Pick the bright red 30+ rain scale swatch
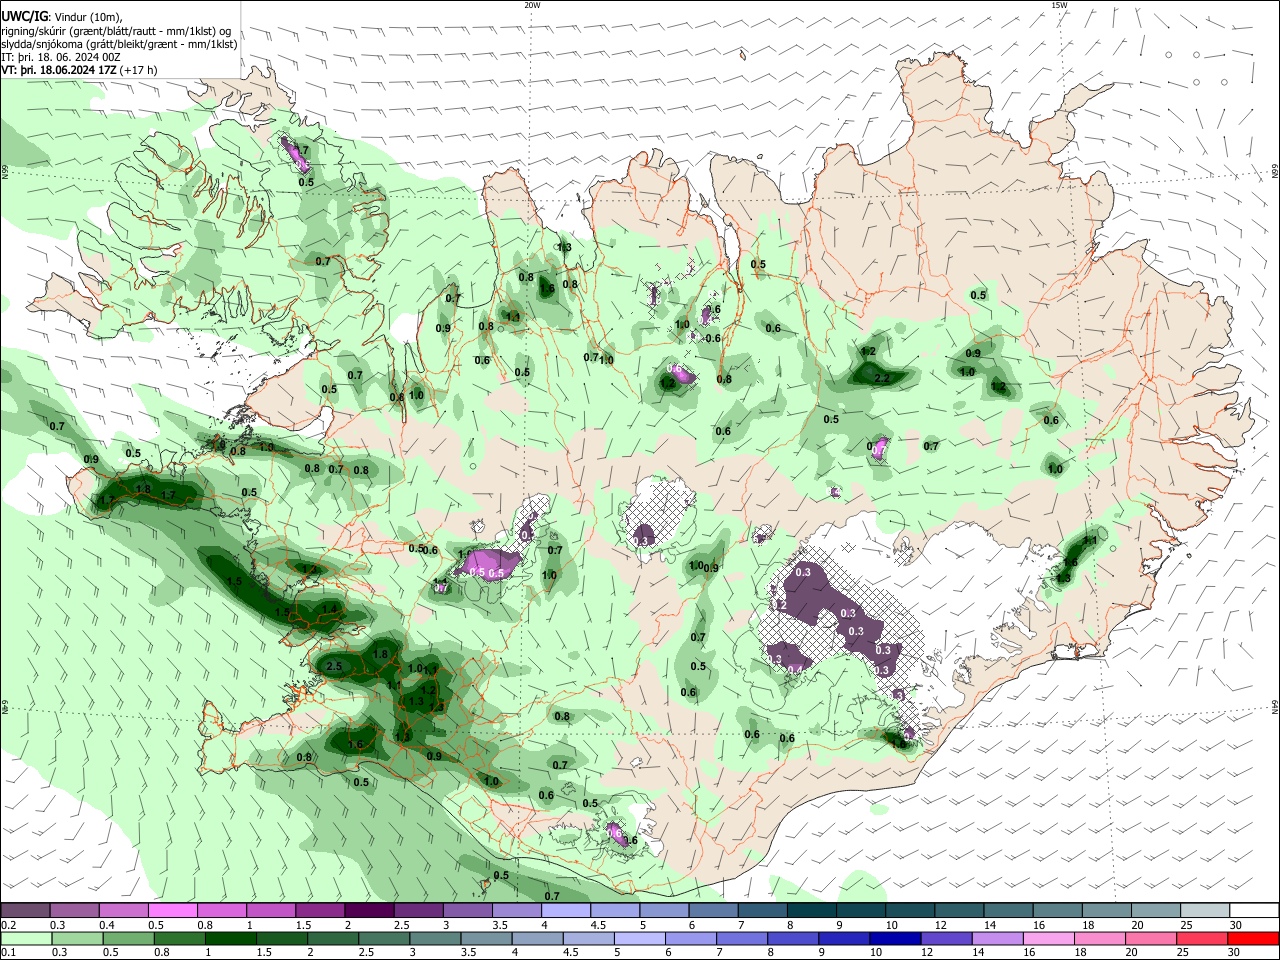 (1254, 938)
